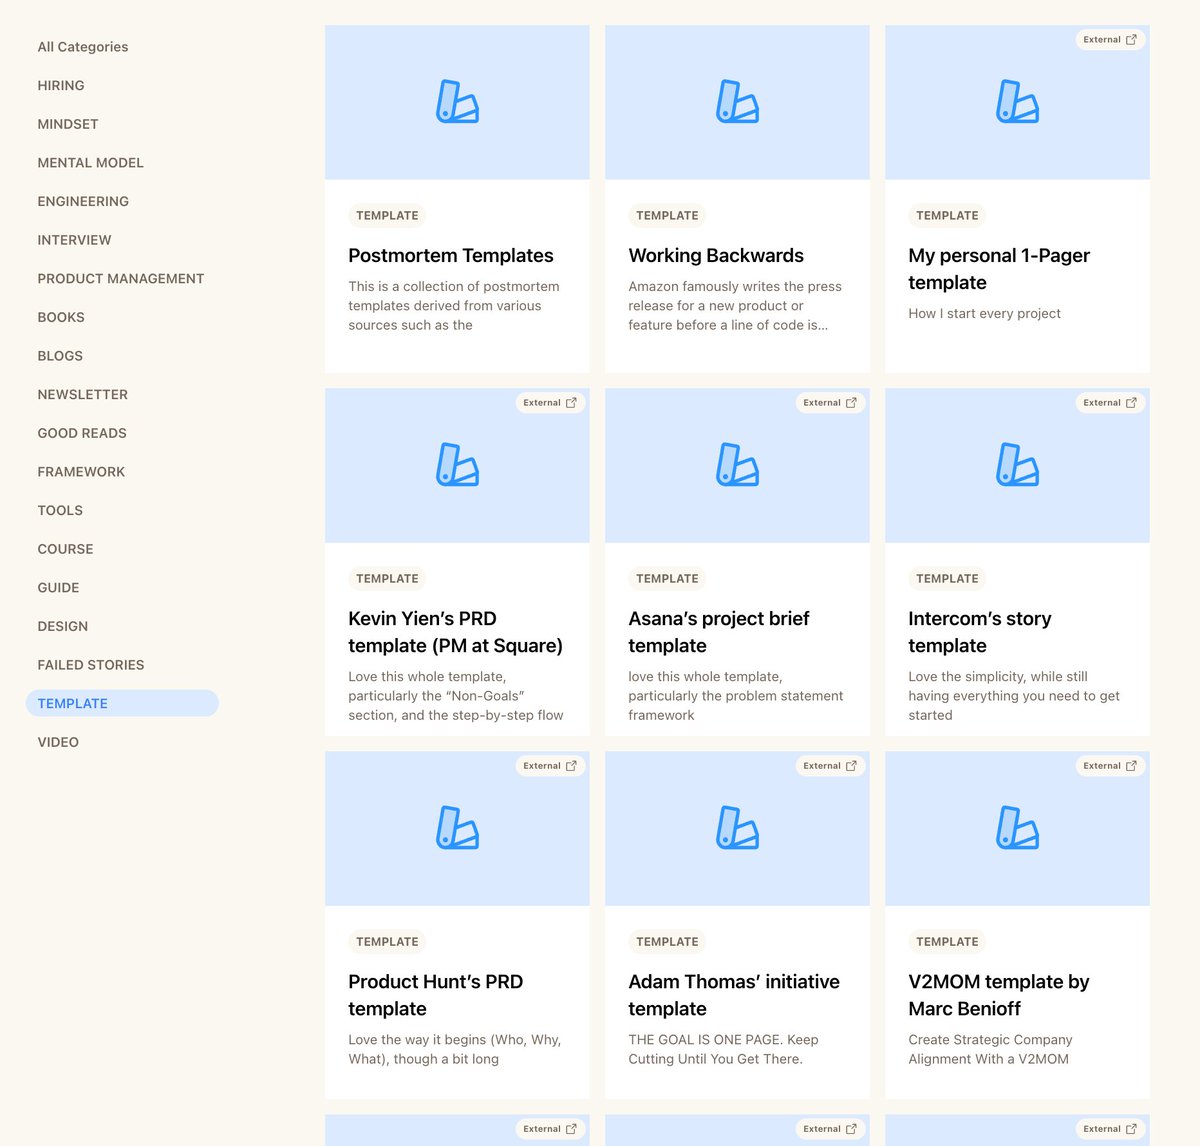The image size is (1200, 1146).
Task: Open Adam Thomas' initiative template title
Action: (x=734, y=995)
